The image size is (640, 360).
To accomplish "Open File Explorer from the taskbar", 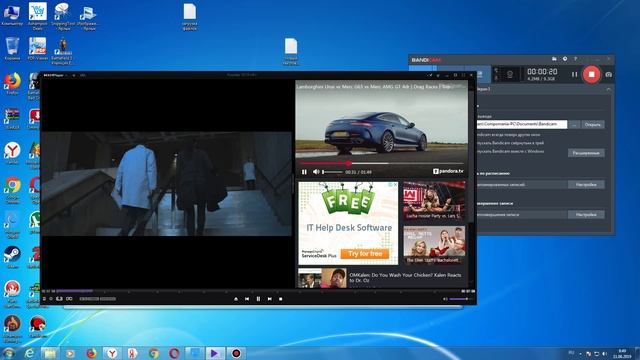I will 50,353.
